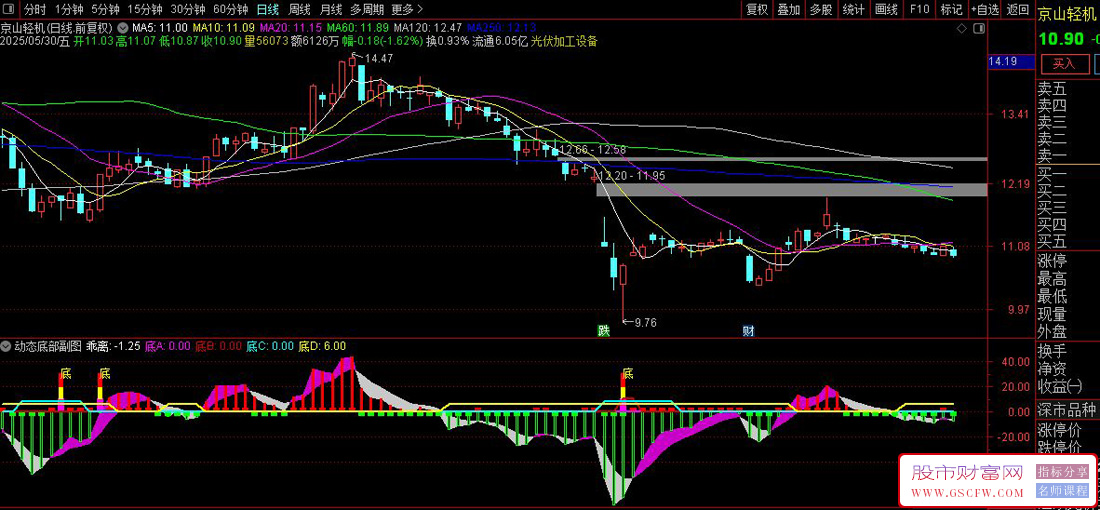The image size is (1100, 510).
Task: Click the 跌 event marker below the chart
Action: (603, 330)
